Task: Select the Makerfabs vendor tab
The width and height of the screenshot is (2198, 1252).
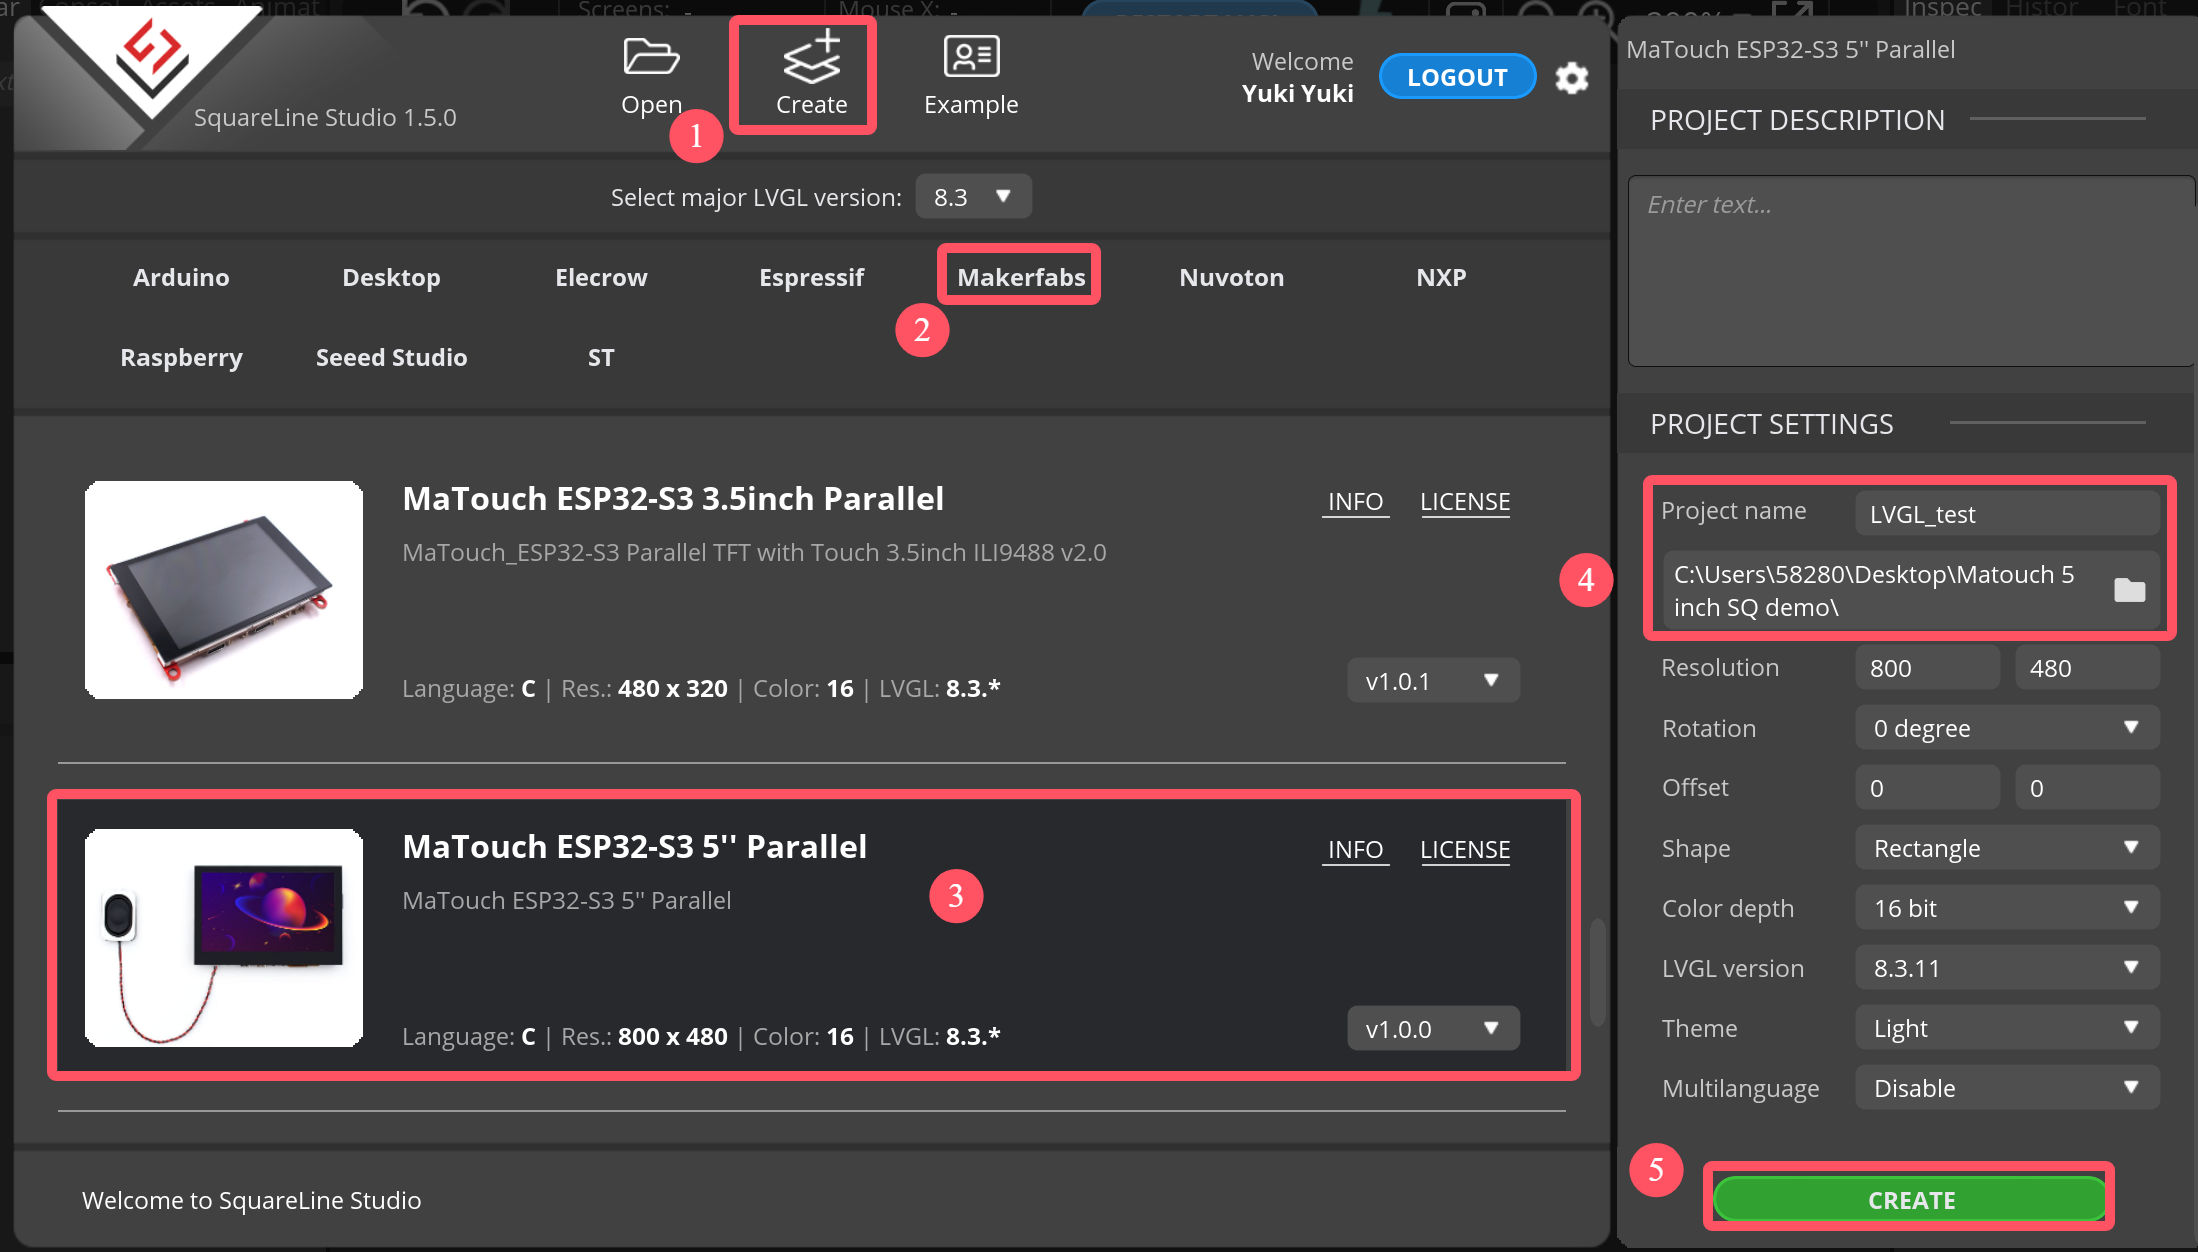Action: (x=1021, y=277)
